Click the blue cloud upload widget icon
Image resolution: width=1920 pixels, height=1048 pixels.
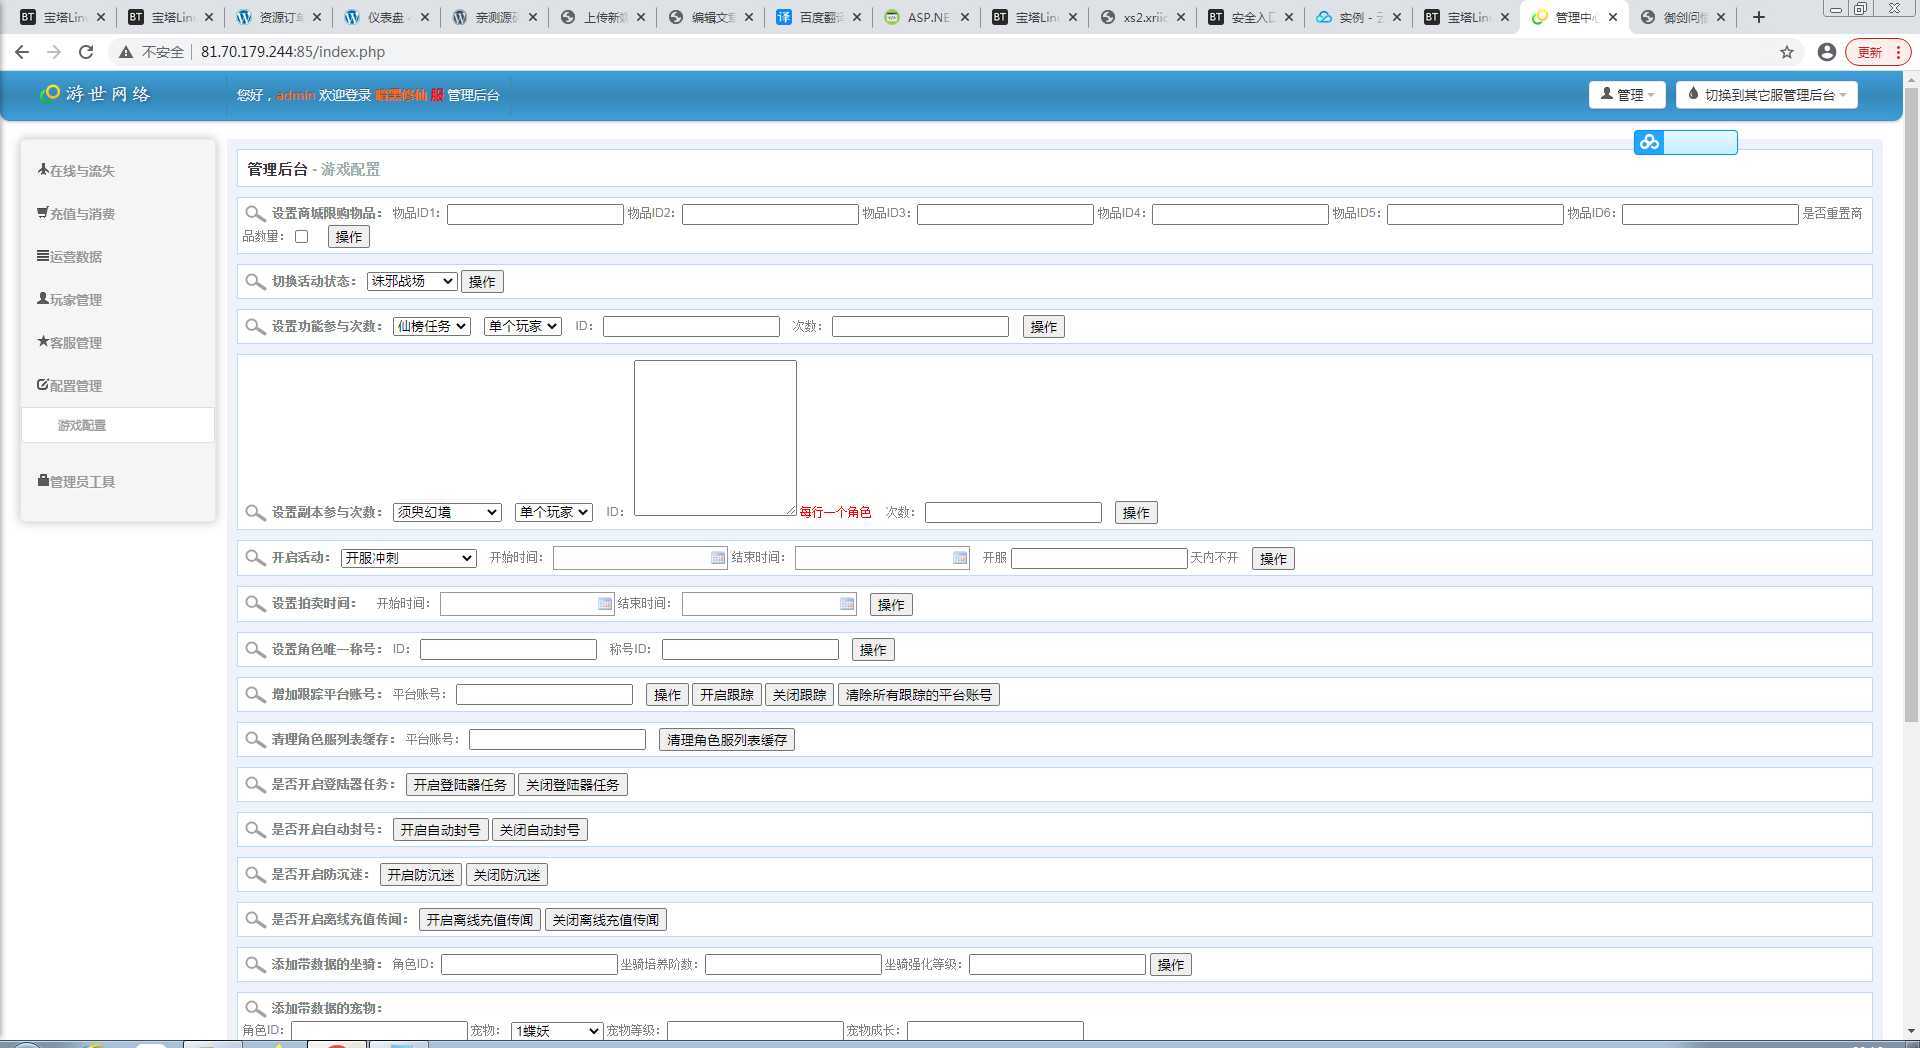[x=1649, y=143]
